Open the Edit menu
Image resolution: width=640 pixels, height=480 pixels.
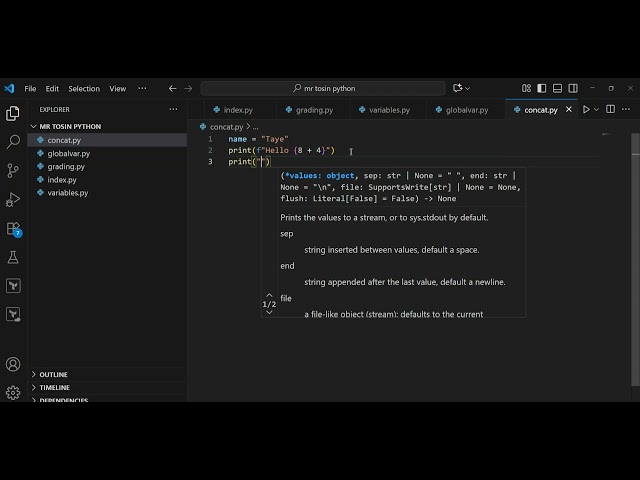click(x=52, y=89)
